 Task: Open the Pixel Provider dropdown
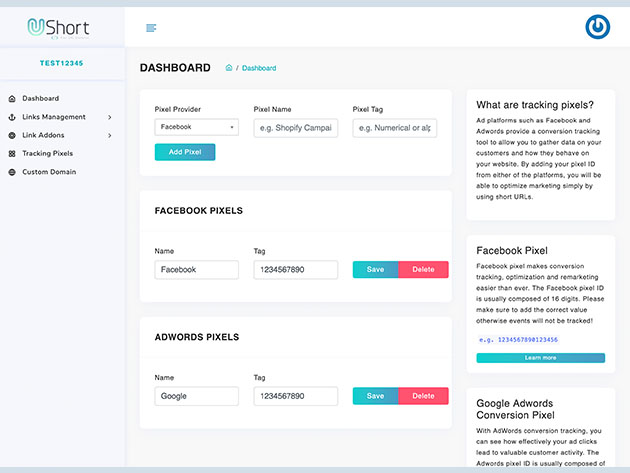196,127
